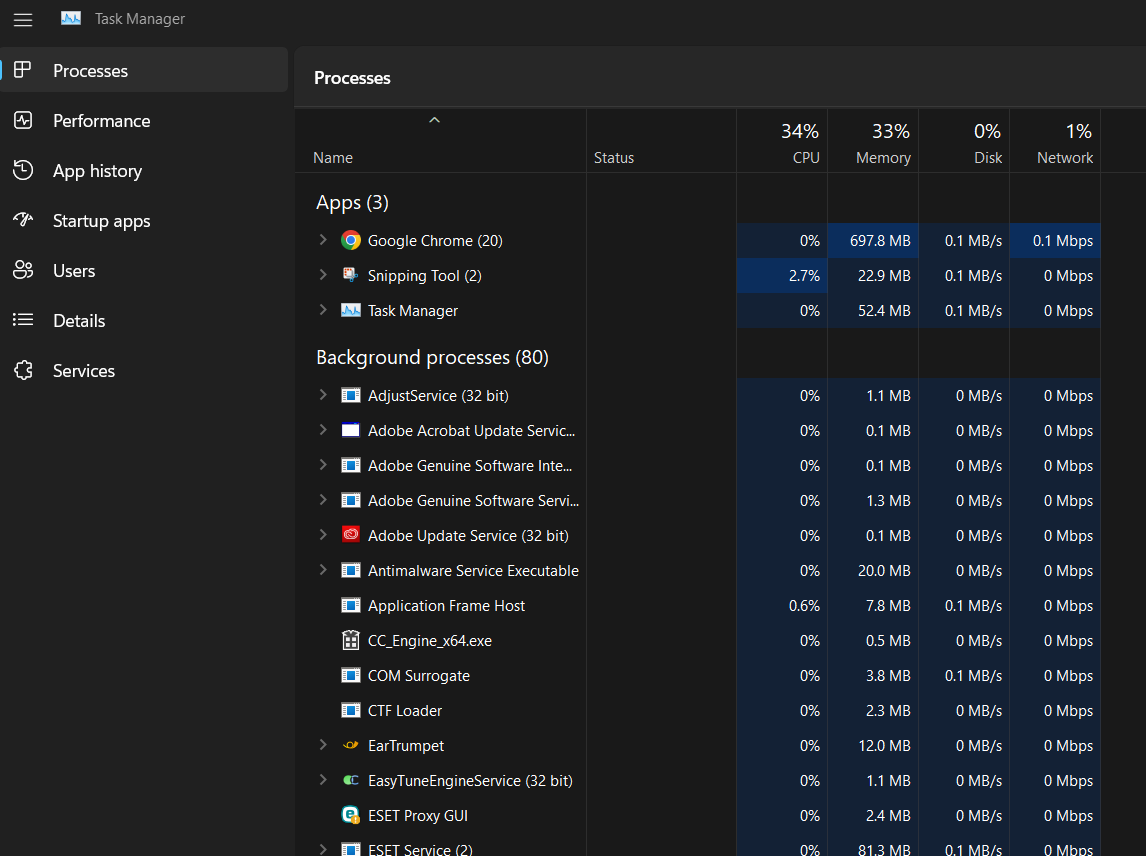Click the Application Frame Host icon
The width and height of the screenshot is (1146, 856).
click(351, 605)
